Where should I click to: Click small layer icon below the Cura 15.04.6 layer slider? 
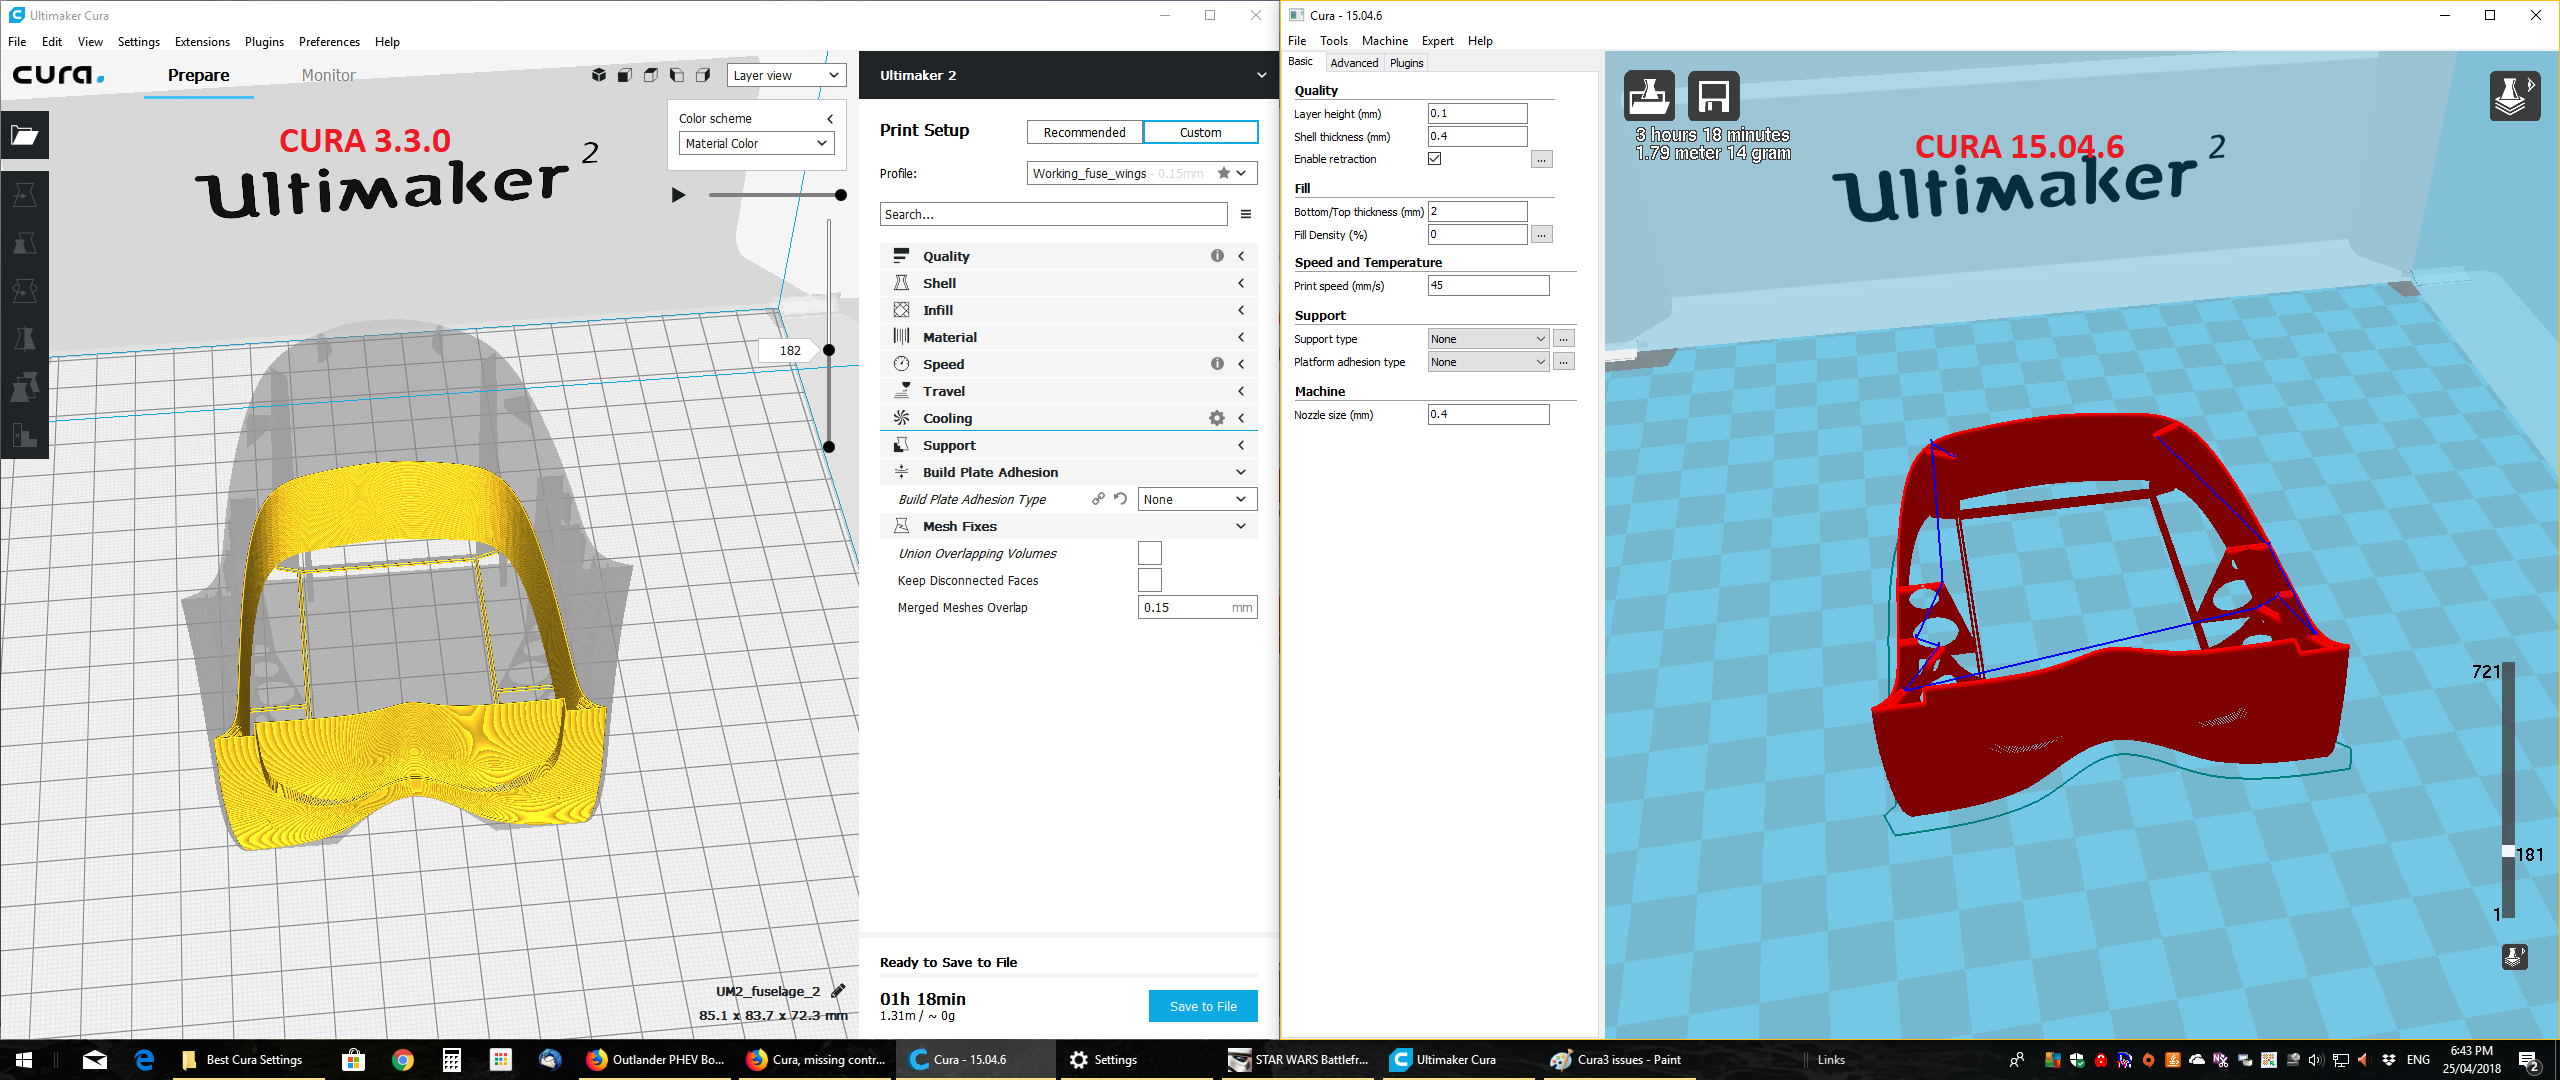(x=2515, y=957)
